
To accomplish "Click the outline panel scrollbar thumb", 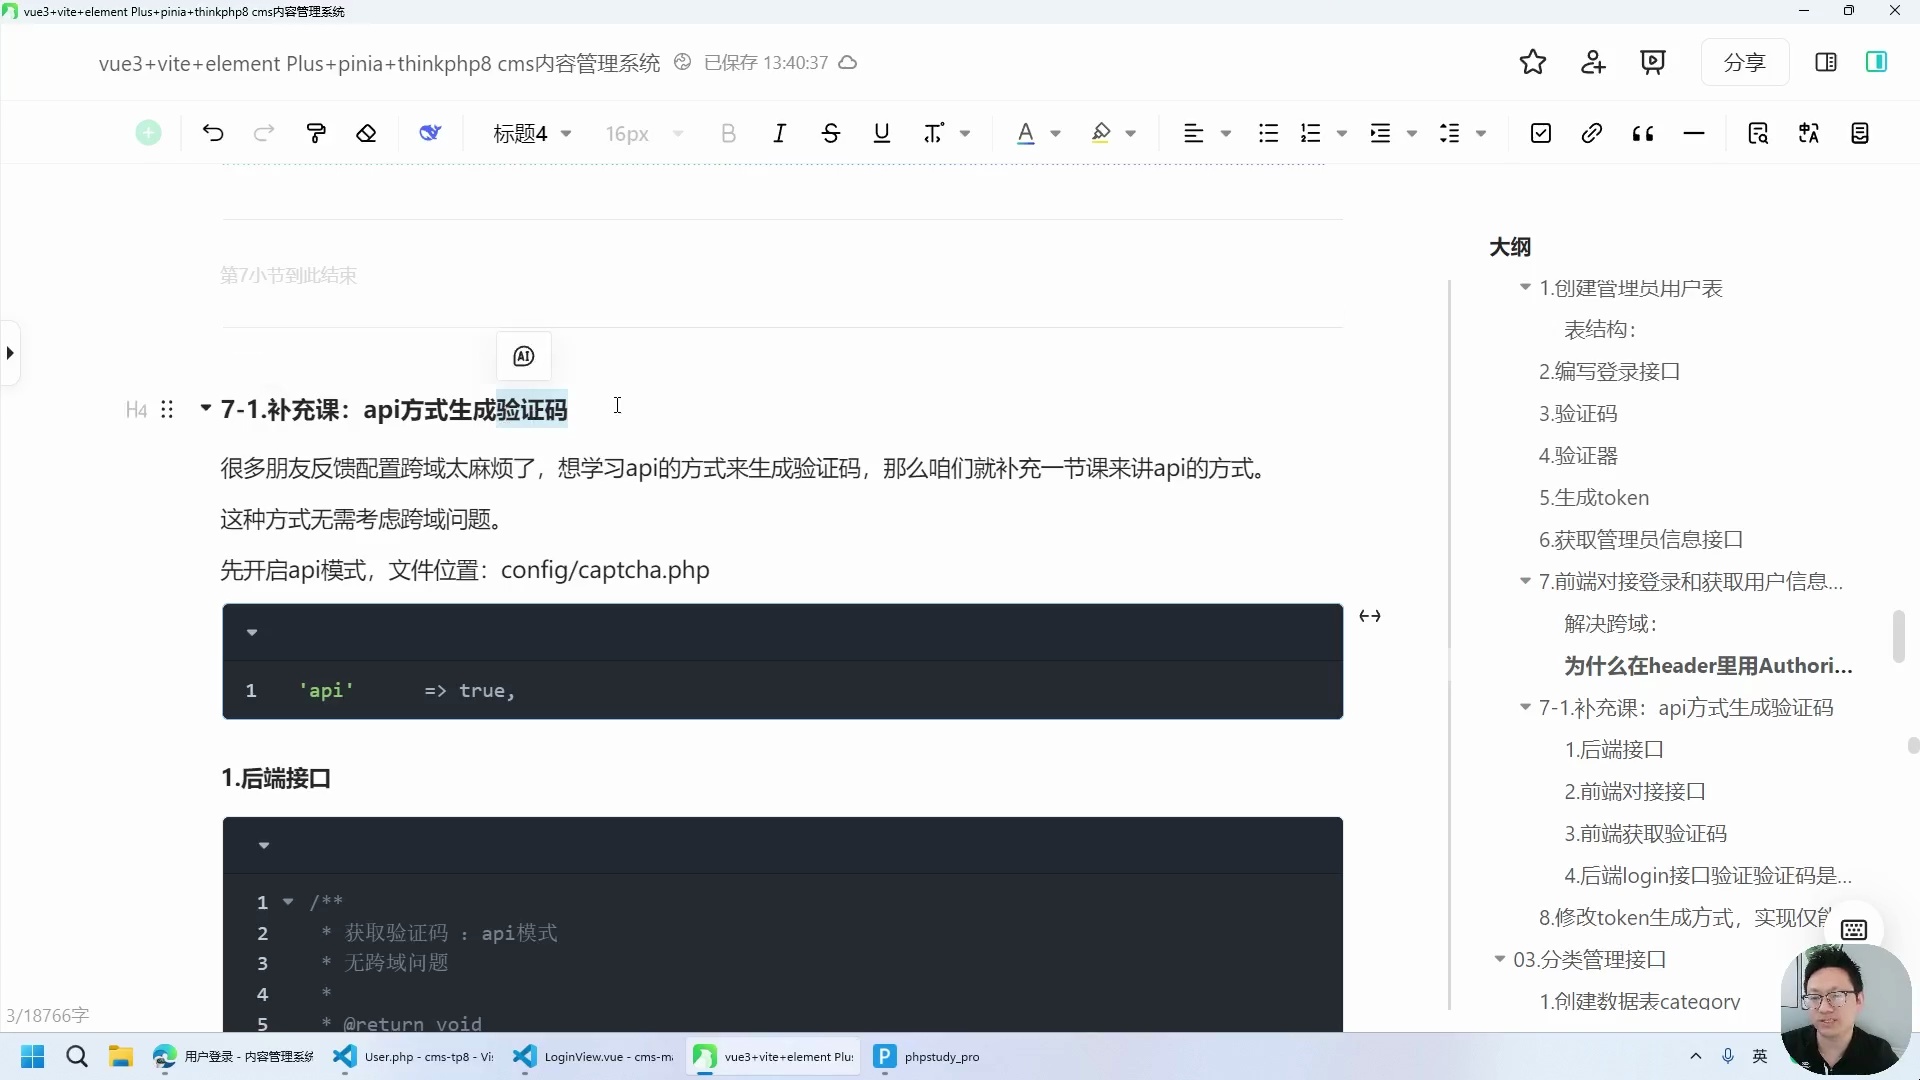I will tap(1899, 636).
